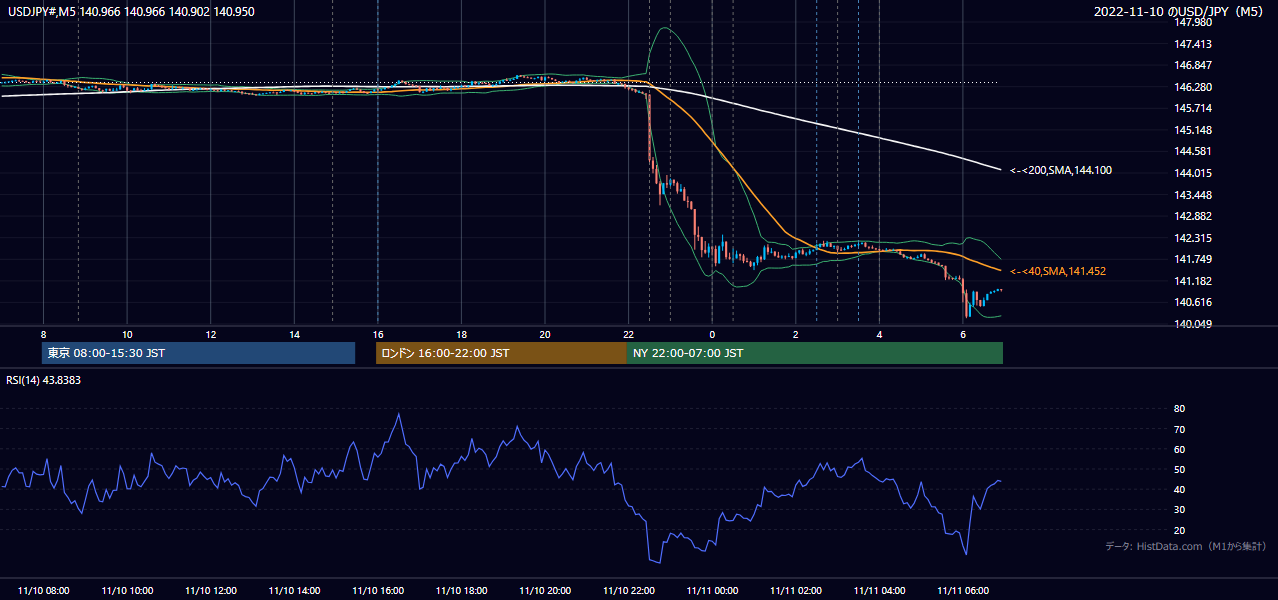Click the 11/11 06:00 time axis label

tap(962, 591)
